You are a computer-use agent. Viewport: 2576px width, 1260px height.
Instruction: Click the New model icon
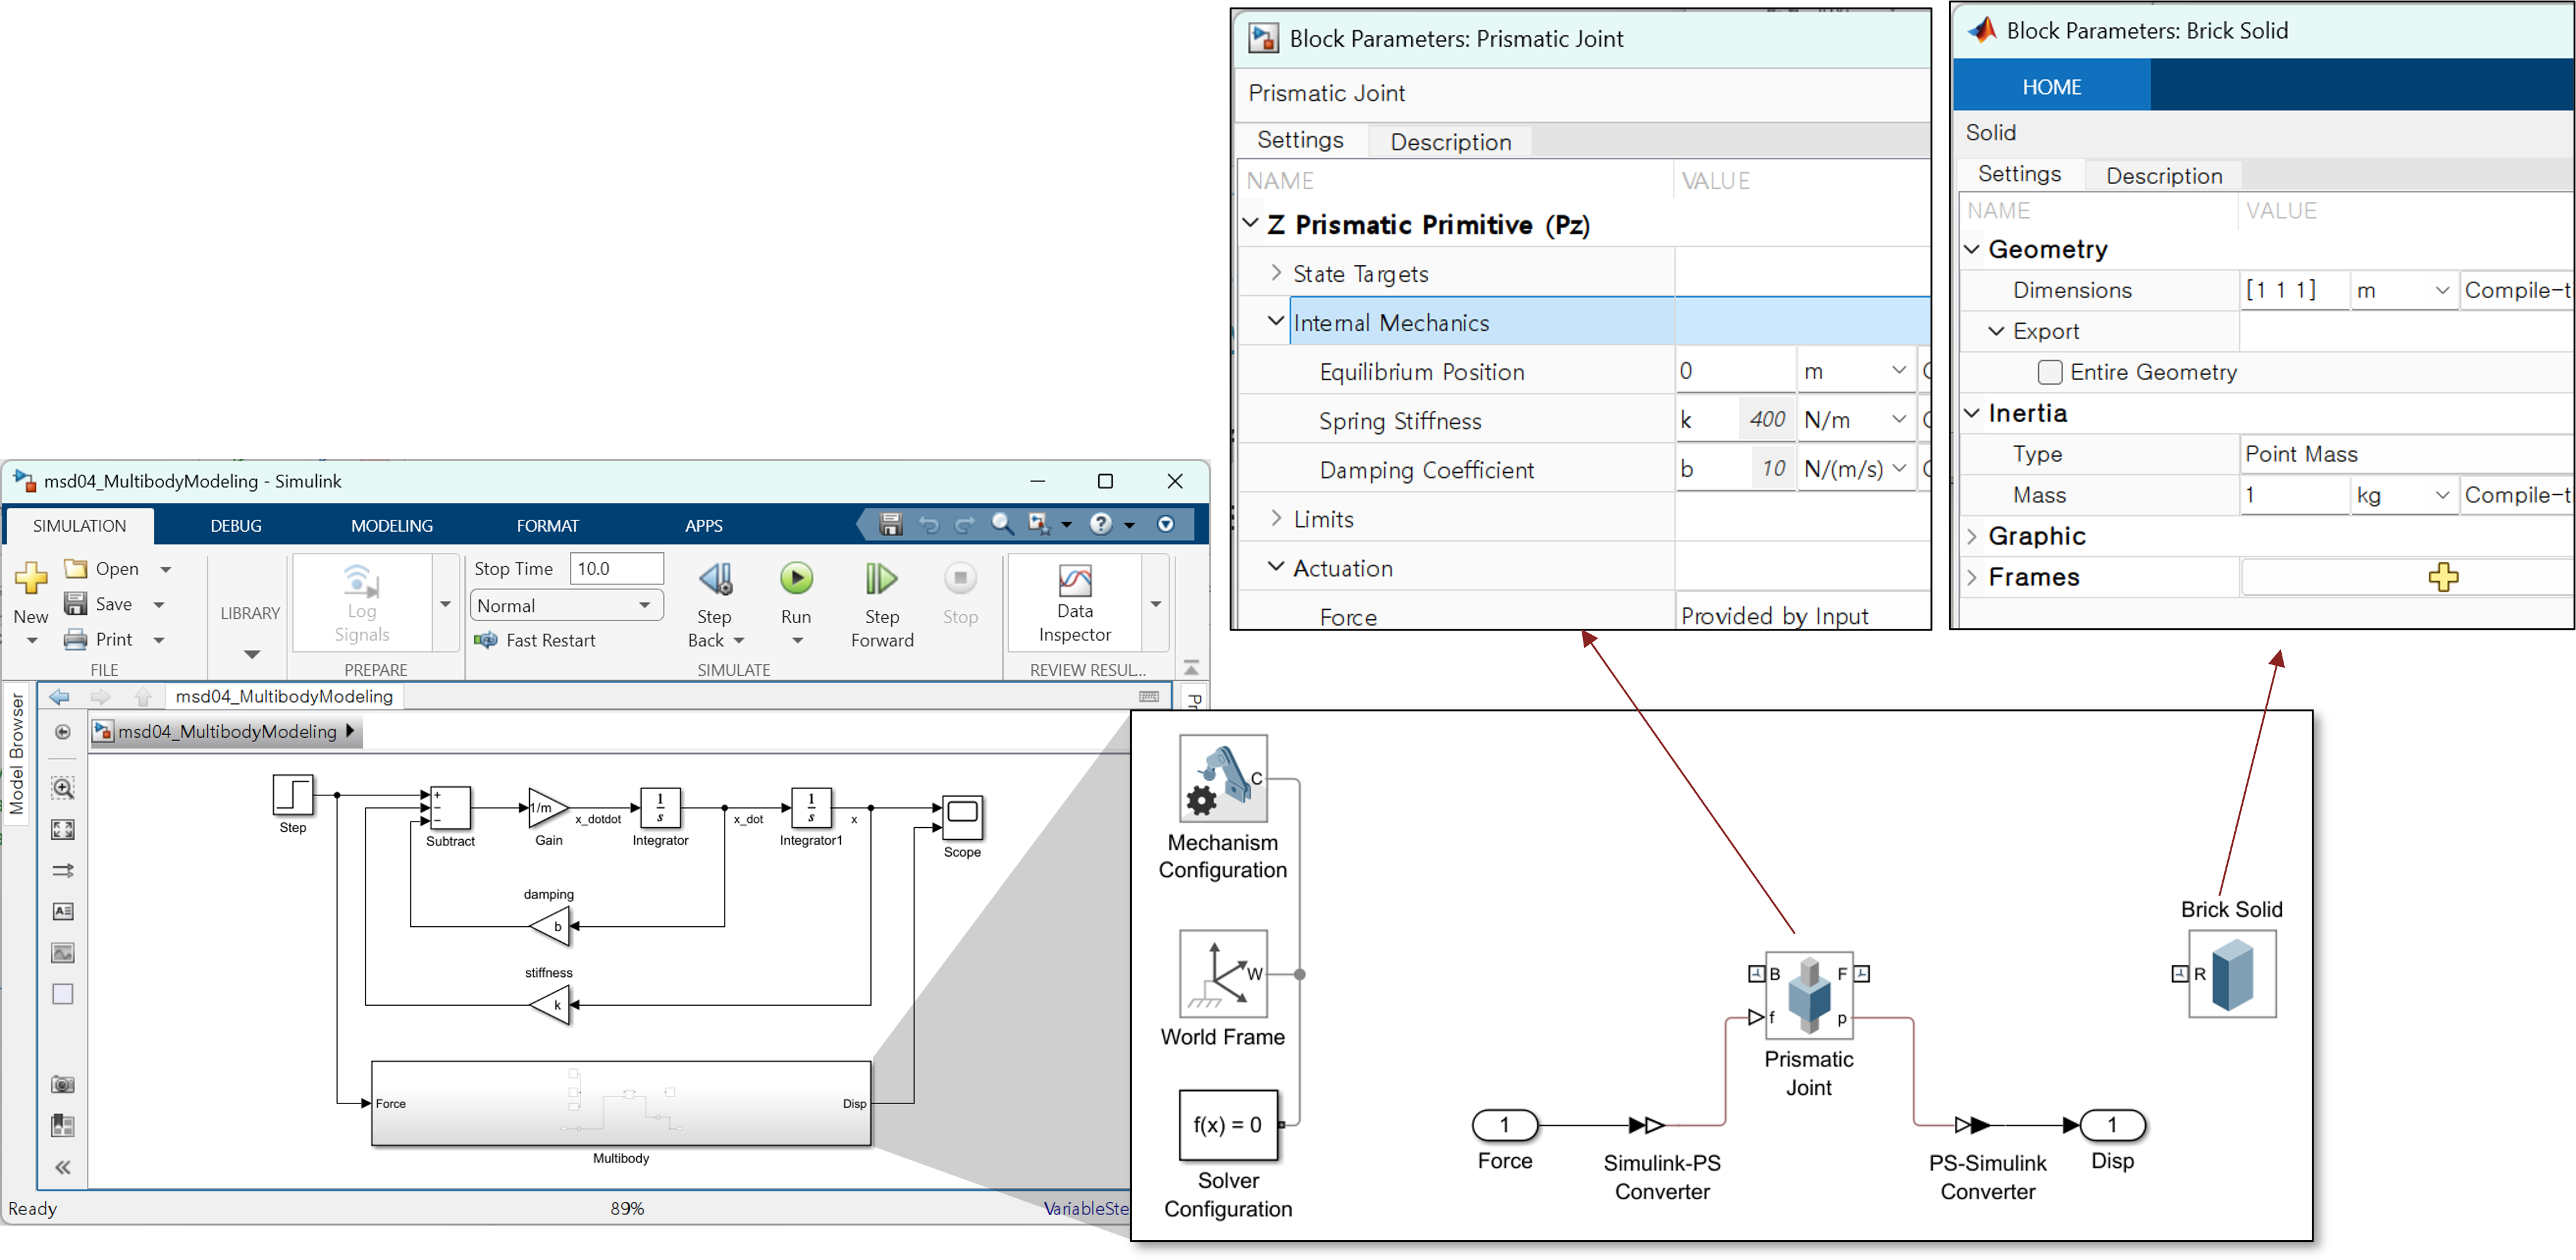point(31,579)
